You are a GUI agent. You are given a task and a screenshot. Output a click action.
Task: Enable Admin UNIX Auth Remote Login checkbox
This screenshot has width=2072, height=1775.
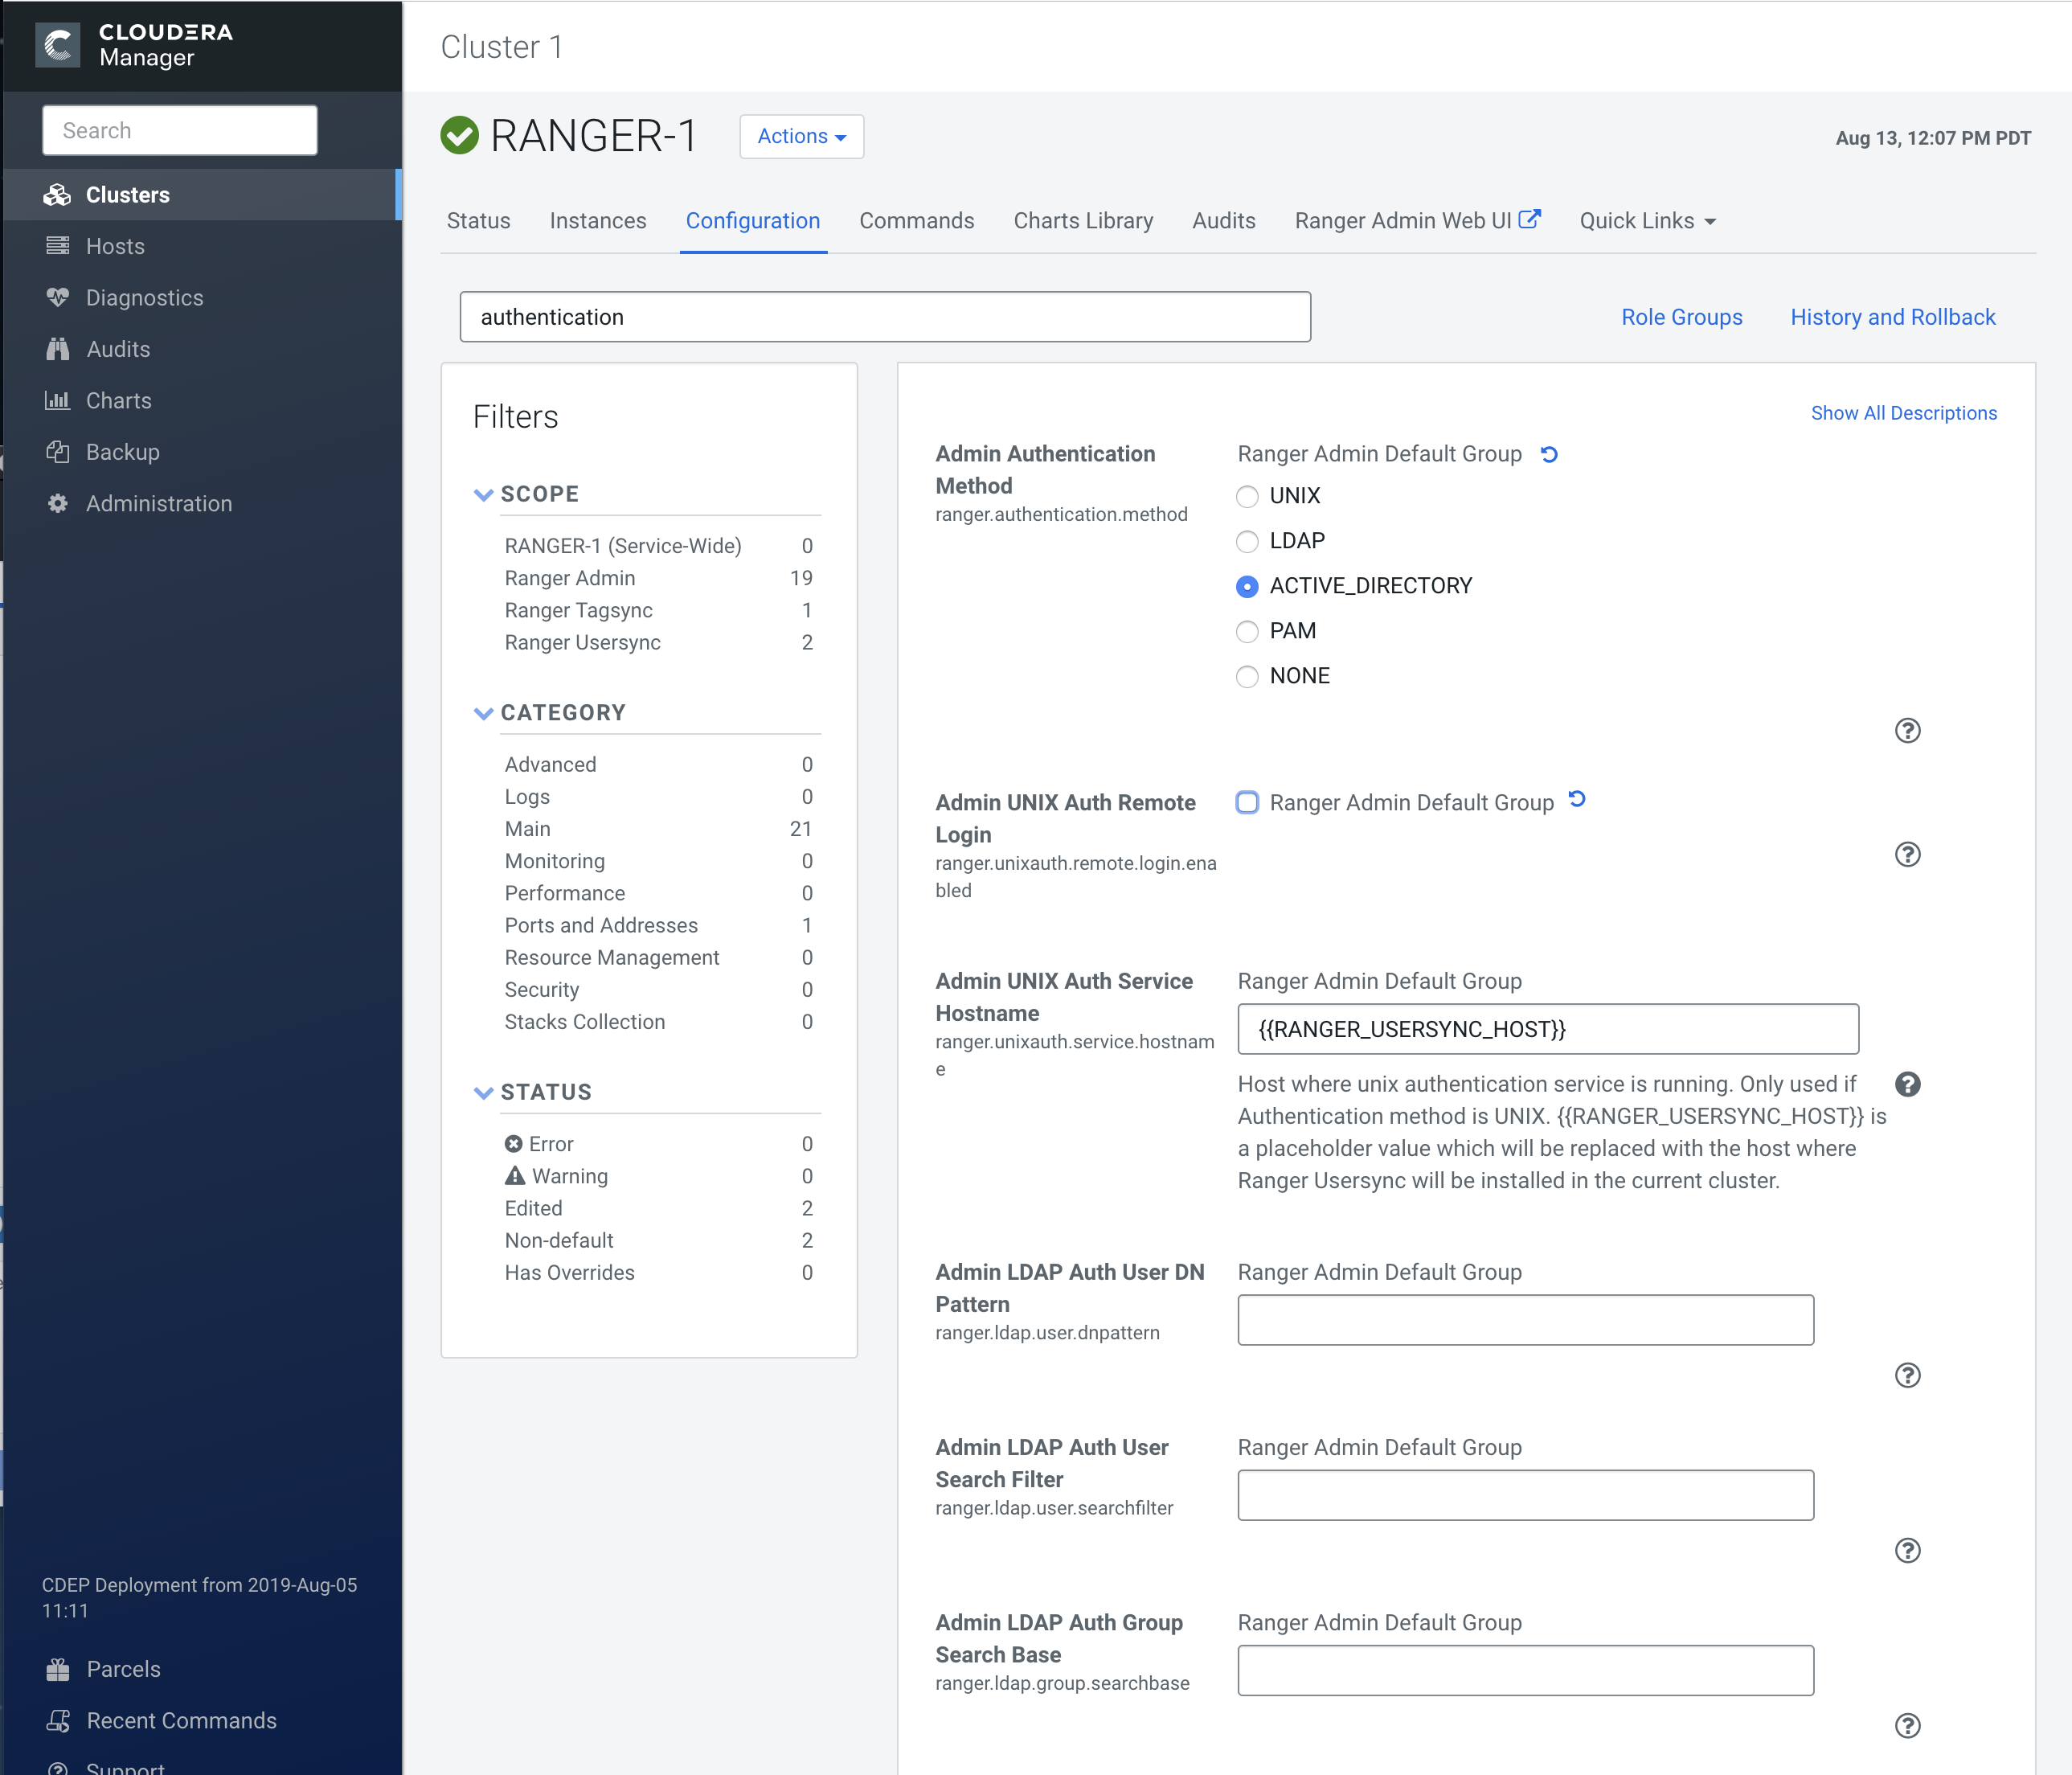pos(1247,802)
